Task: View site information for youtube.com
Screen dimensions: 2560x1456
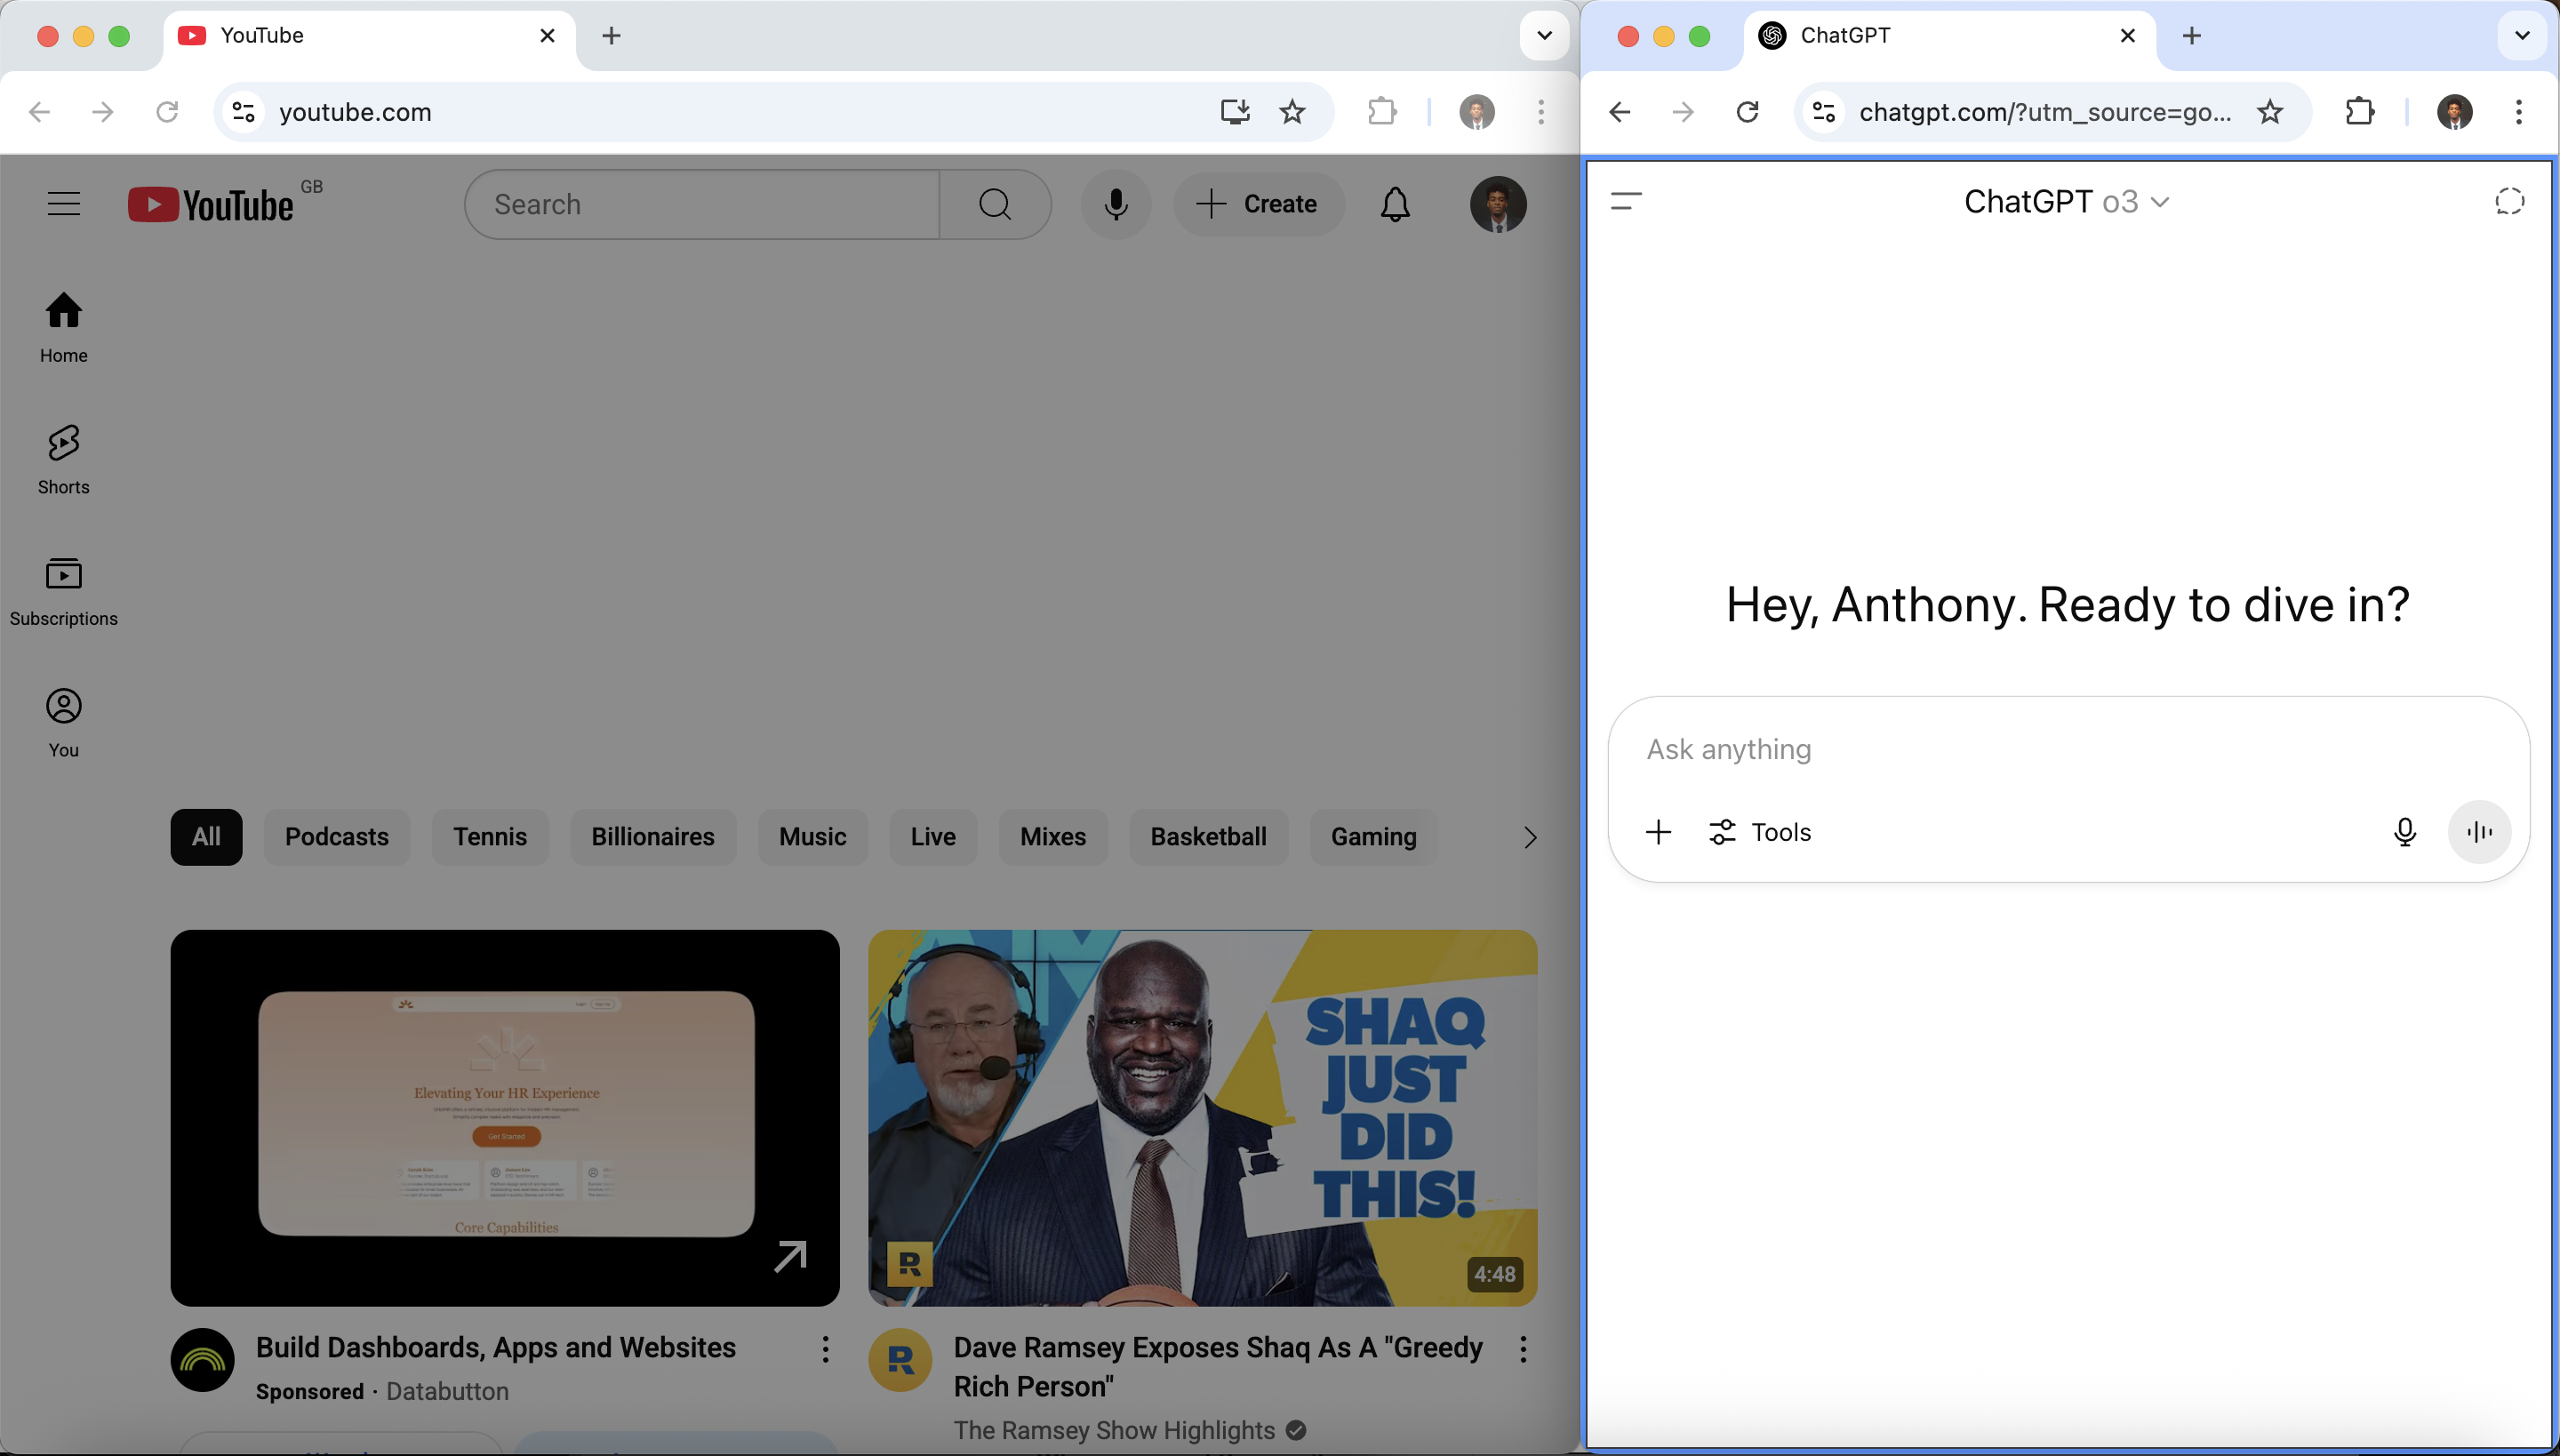Action: (x=243, y=111)
